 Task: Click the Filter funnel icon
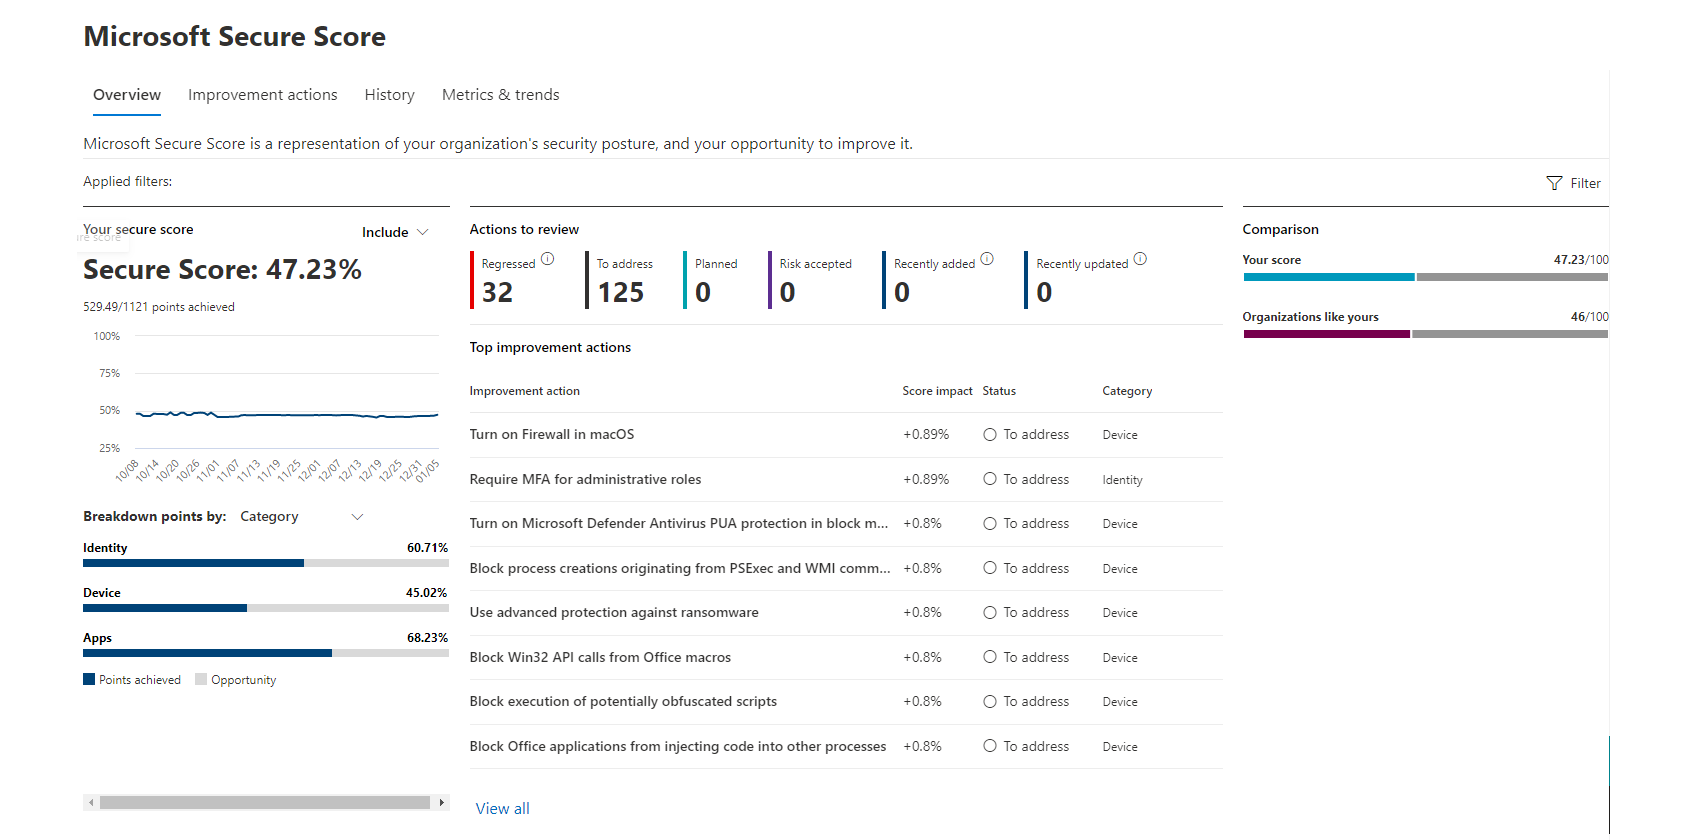(x=1554, y=183)
